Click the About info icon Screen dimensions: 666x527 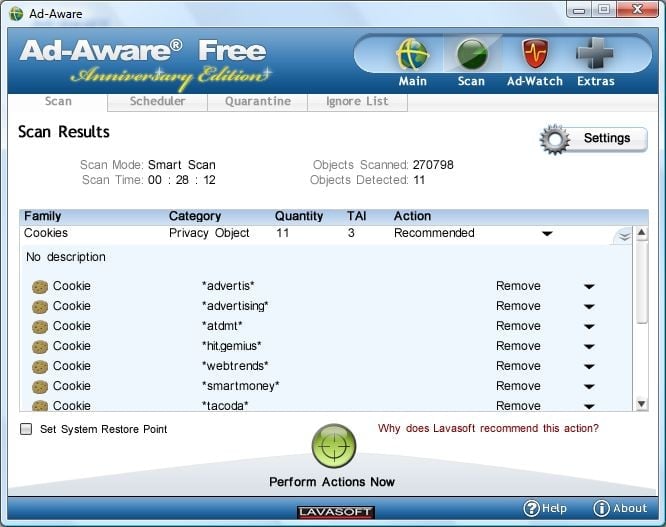601,508
